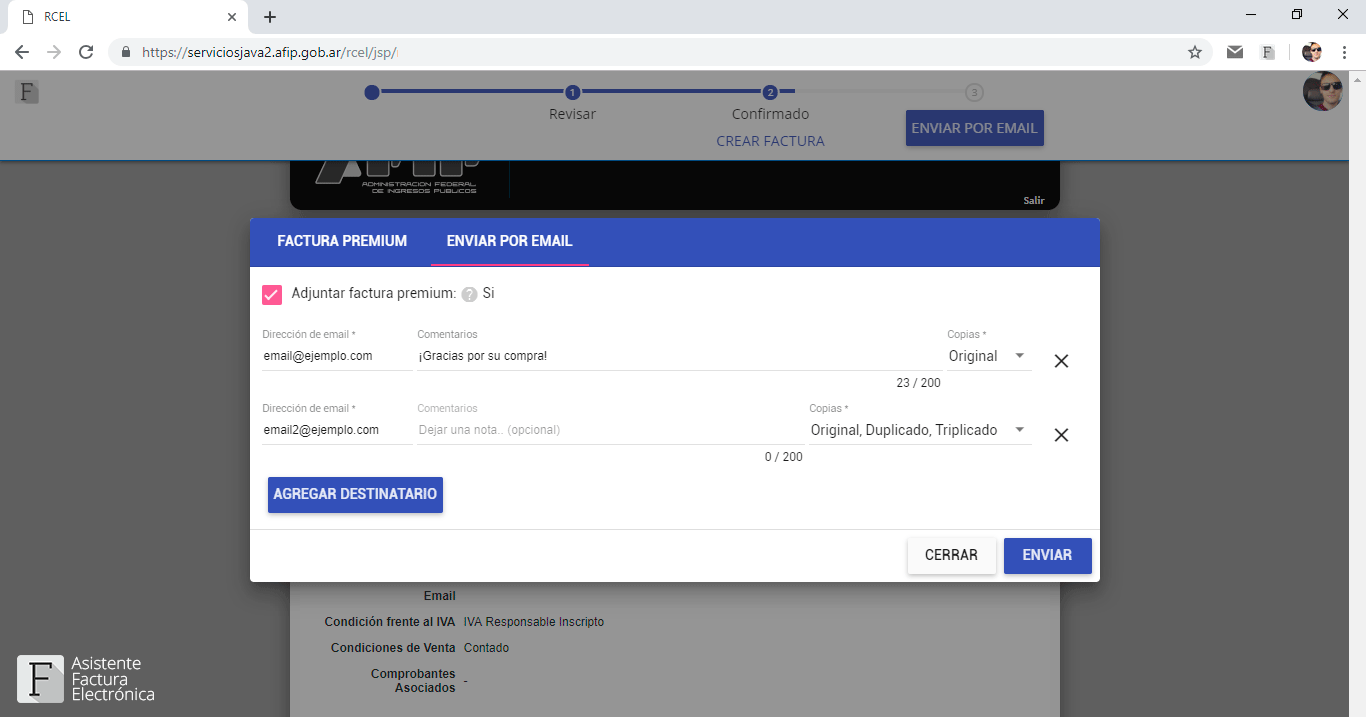The width and height of the screenshot is (1366, 717).
Task: Click the Asistente Factura Electrónica logo
Action: [x=86, y=678]
